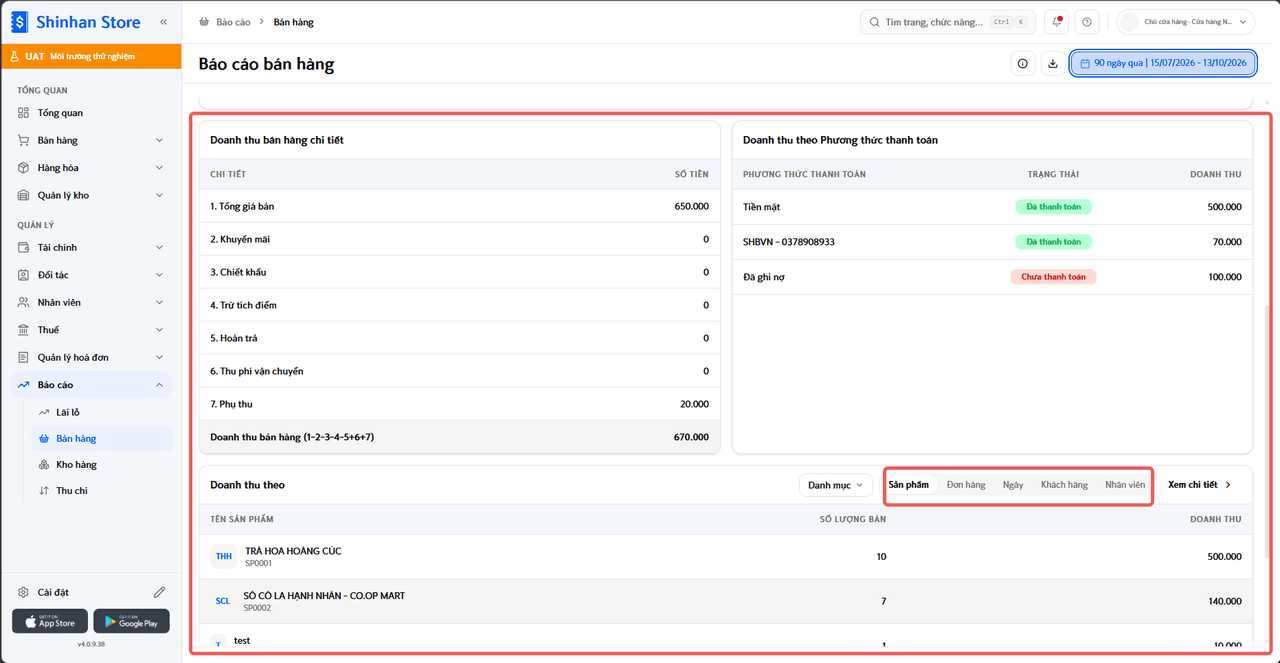Switch to the Đơn hàng tab
The image size is (1280, 663).
(966, 485)
